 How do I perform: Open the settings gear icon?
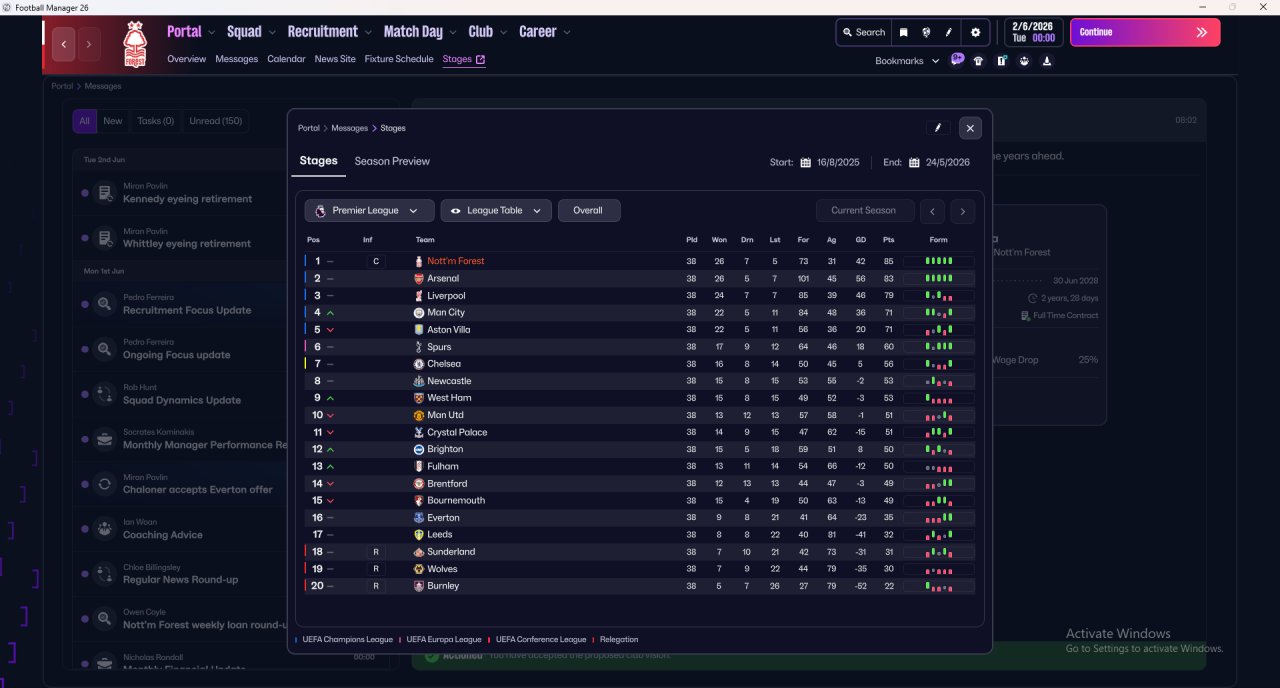pos(976,32)
